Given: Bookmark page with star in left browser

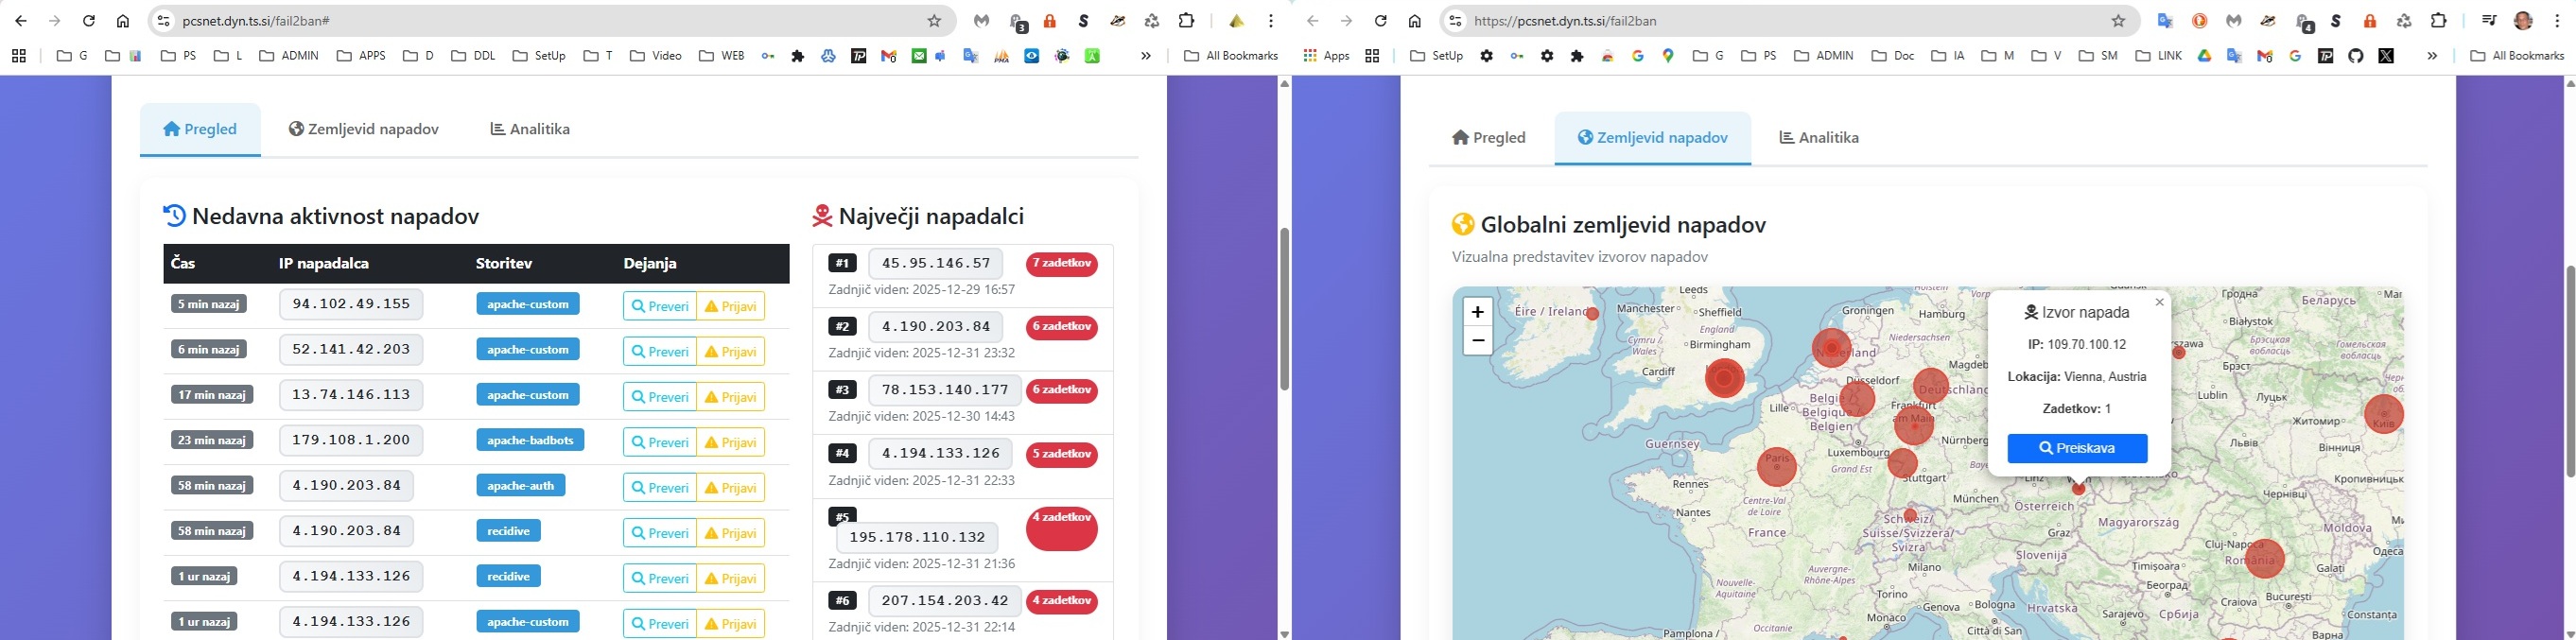Looking at the screenshot, I should 934,21.
